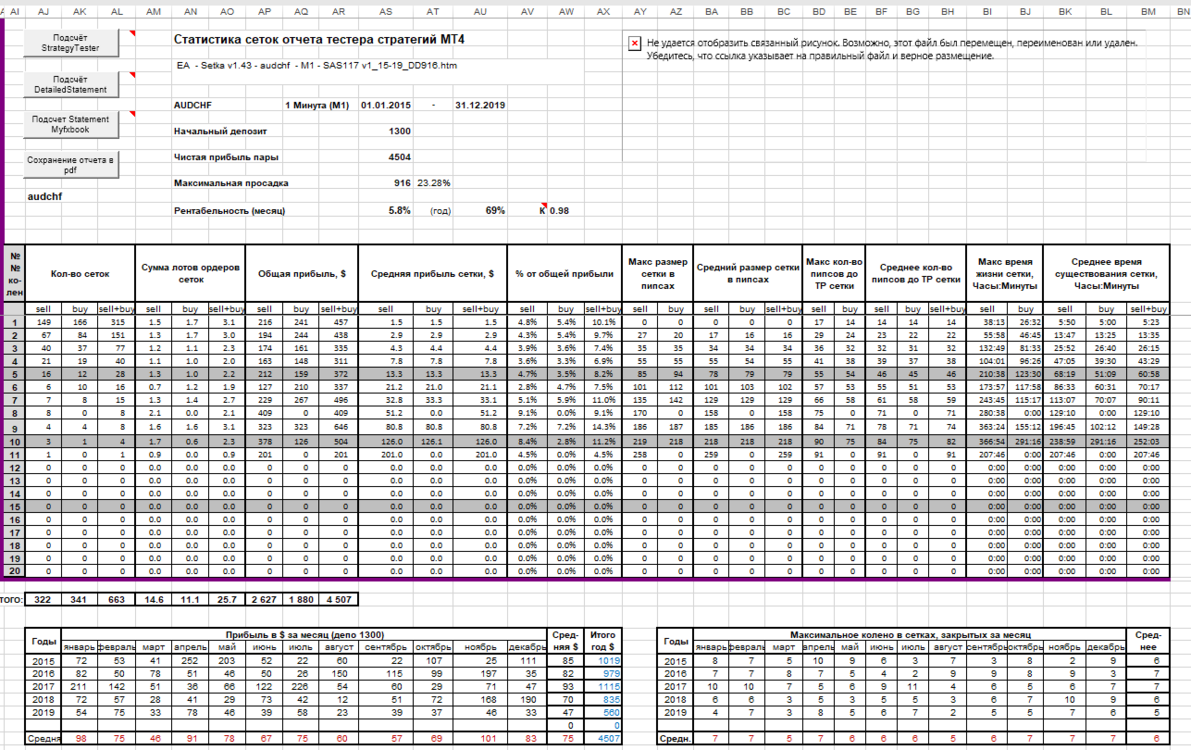1191x750 pixels.
Task: Select column header BA
Action: tap(712, 11)
